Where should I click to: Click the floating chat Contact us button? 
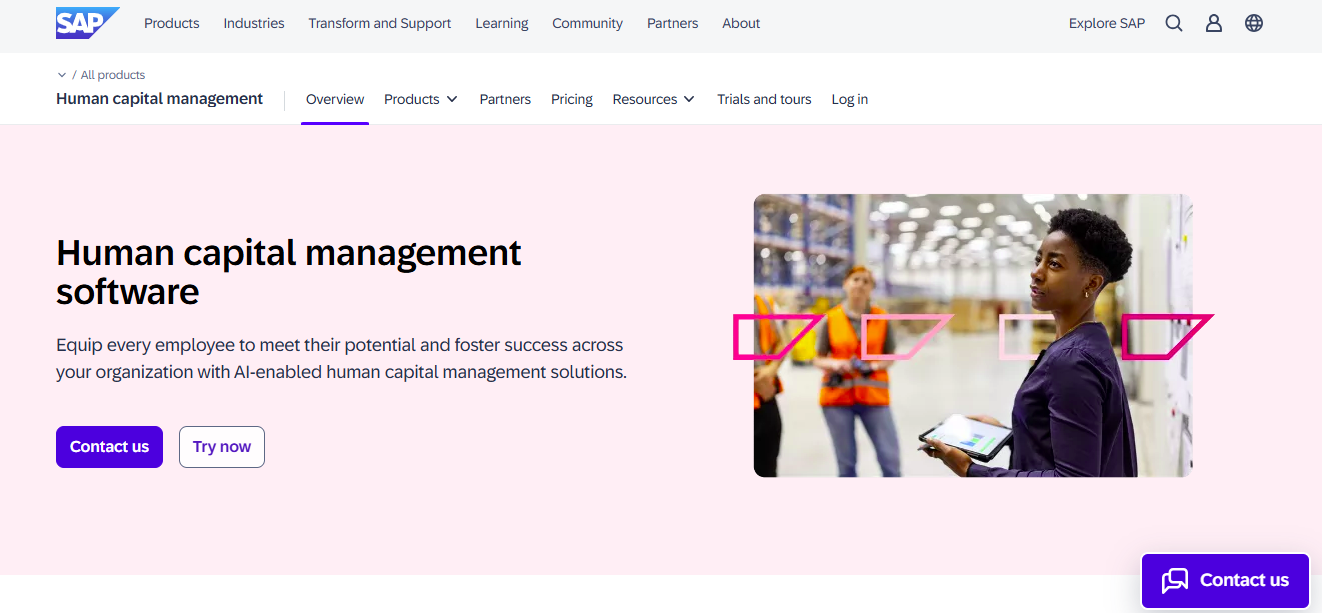point(1225,580)
